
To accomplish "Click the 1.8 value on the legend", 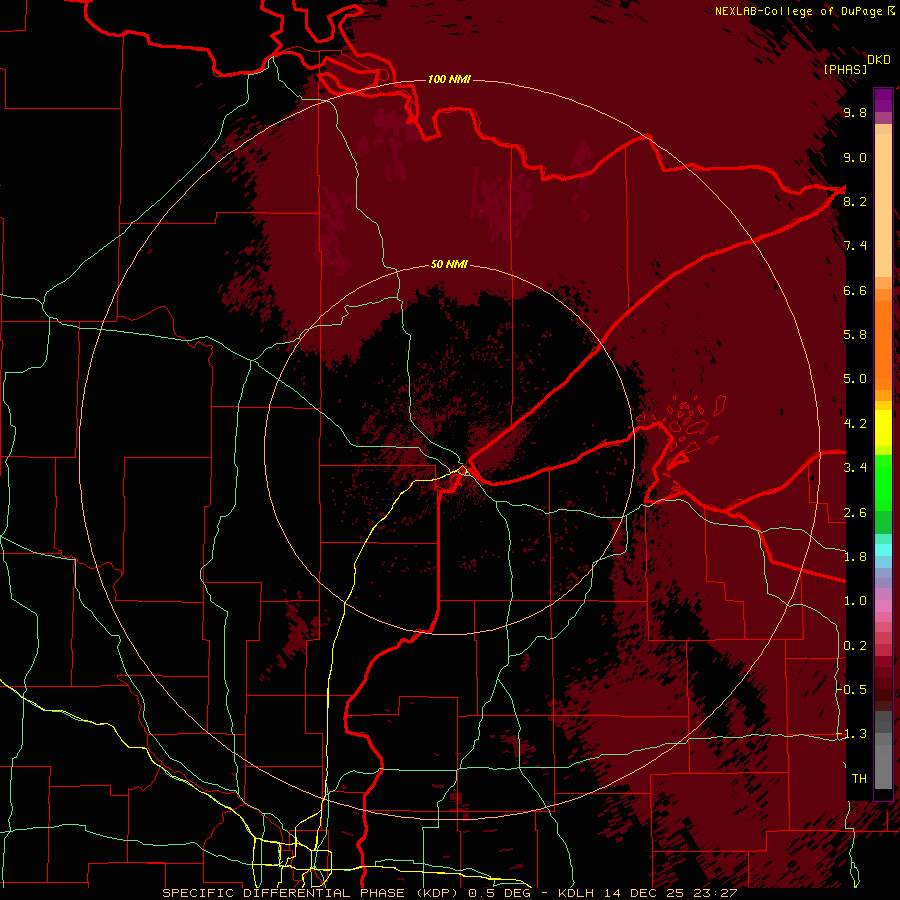I will [855, 557].
